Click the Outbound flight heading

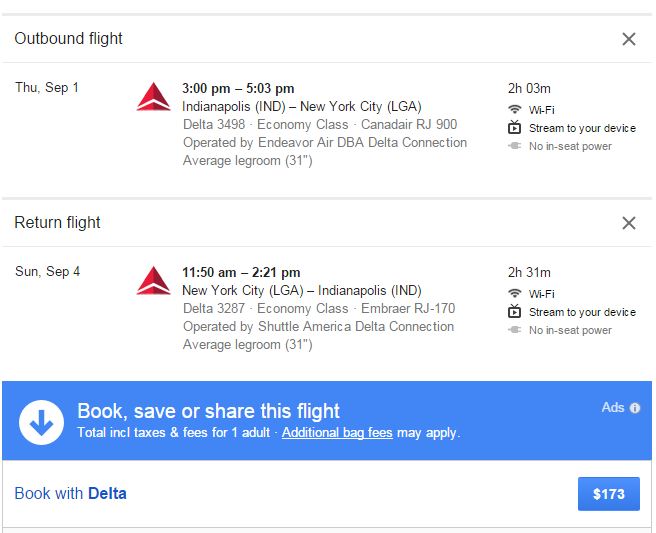(x=68, y=39)
